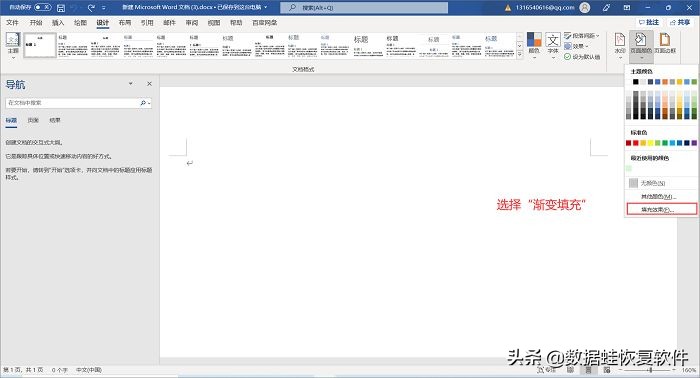This screenshot has height=378, width=700.
Task: Open the 颜色 (theme colors) palette
Action: point(534,45)
